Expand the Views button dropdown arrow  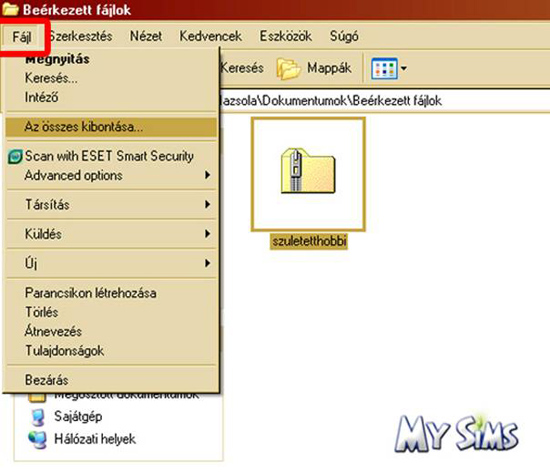point(404,68)
